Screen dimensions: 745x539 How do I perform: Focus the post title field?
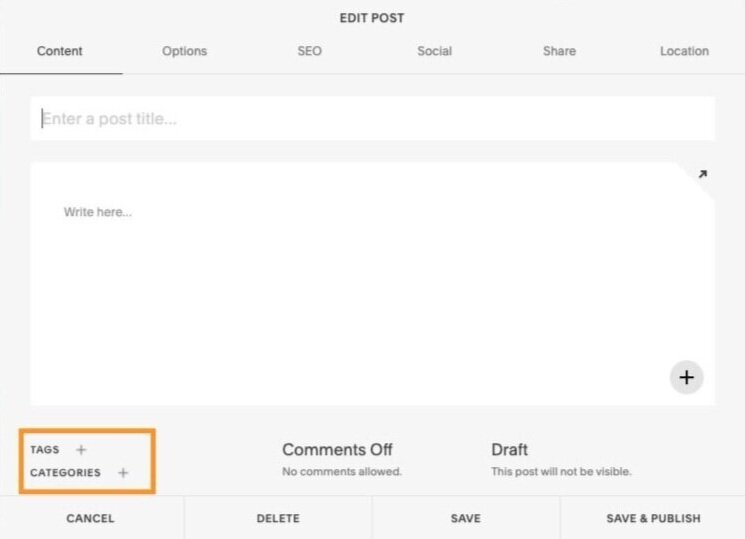pyautogui.click(x=372, y=119)
